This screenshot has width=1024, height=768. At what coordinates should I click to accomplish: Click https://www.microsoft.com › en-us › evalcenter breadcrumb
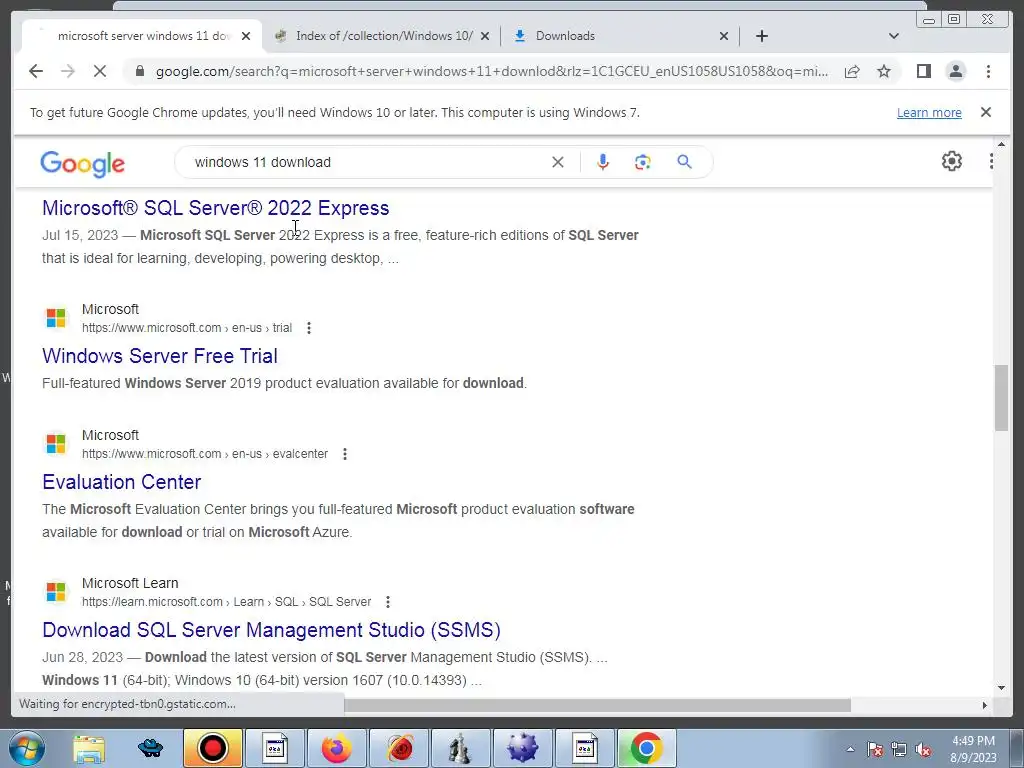[204, 454]
